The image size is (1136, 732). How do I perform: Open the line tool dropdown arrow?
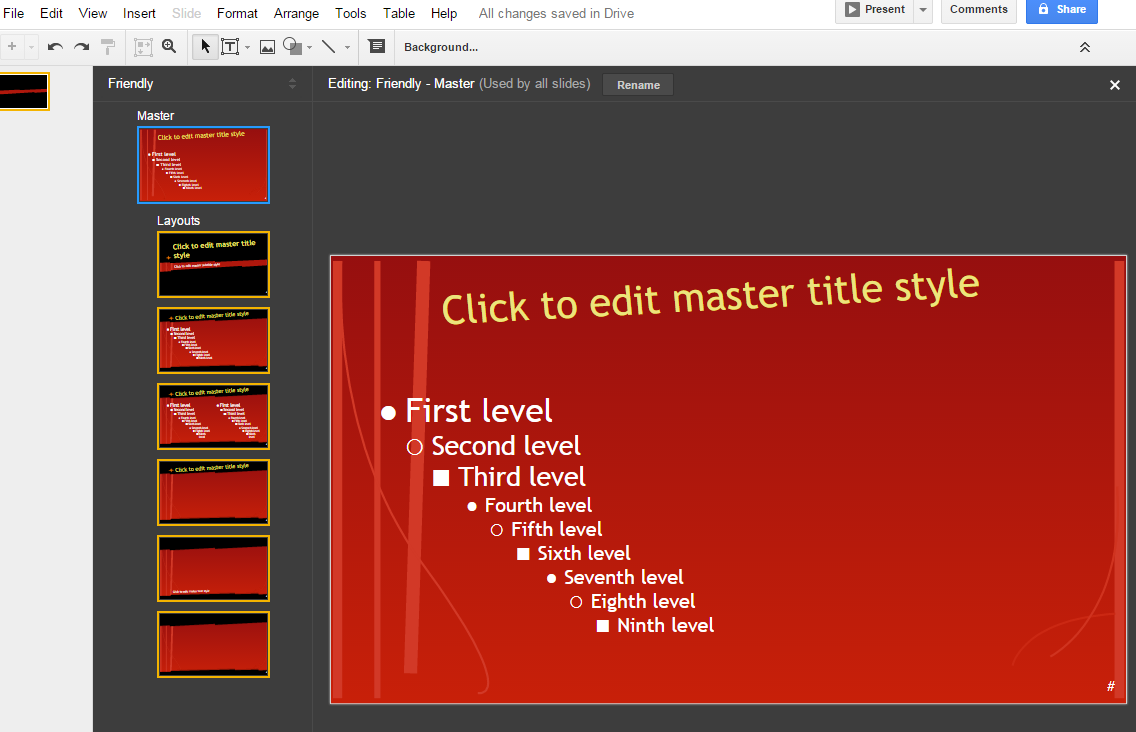pyautogui.click(x=347, y=48)
